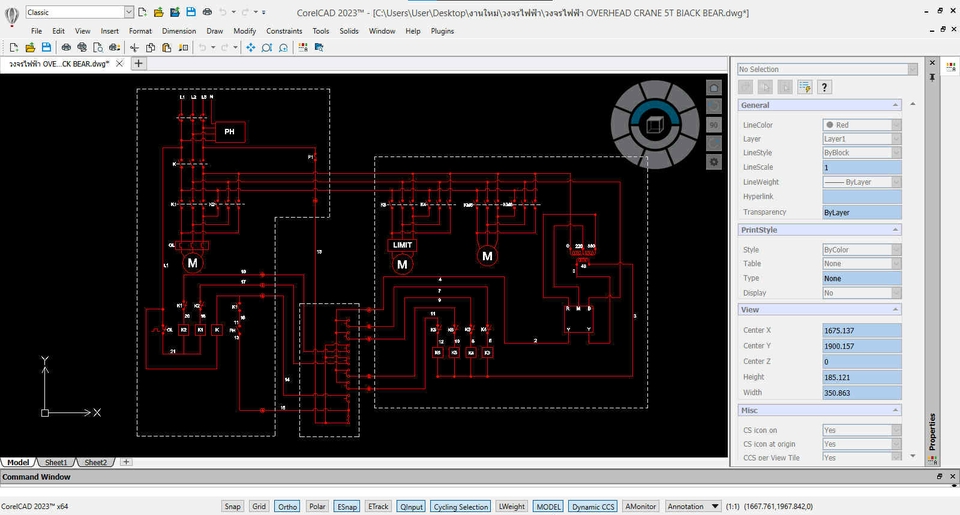
Task: Click the Save icon in the Standard toolbar
Action: [47, 47]
